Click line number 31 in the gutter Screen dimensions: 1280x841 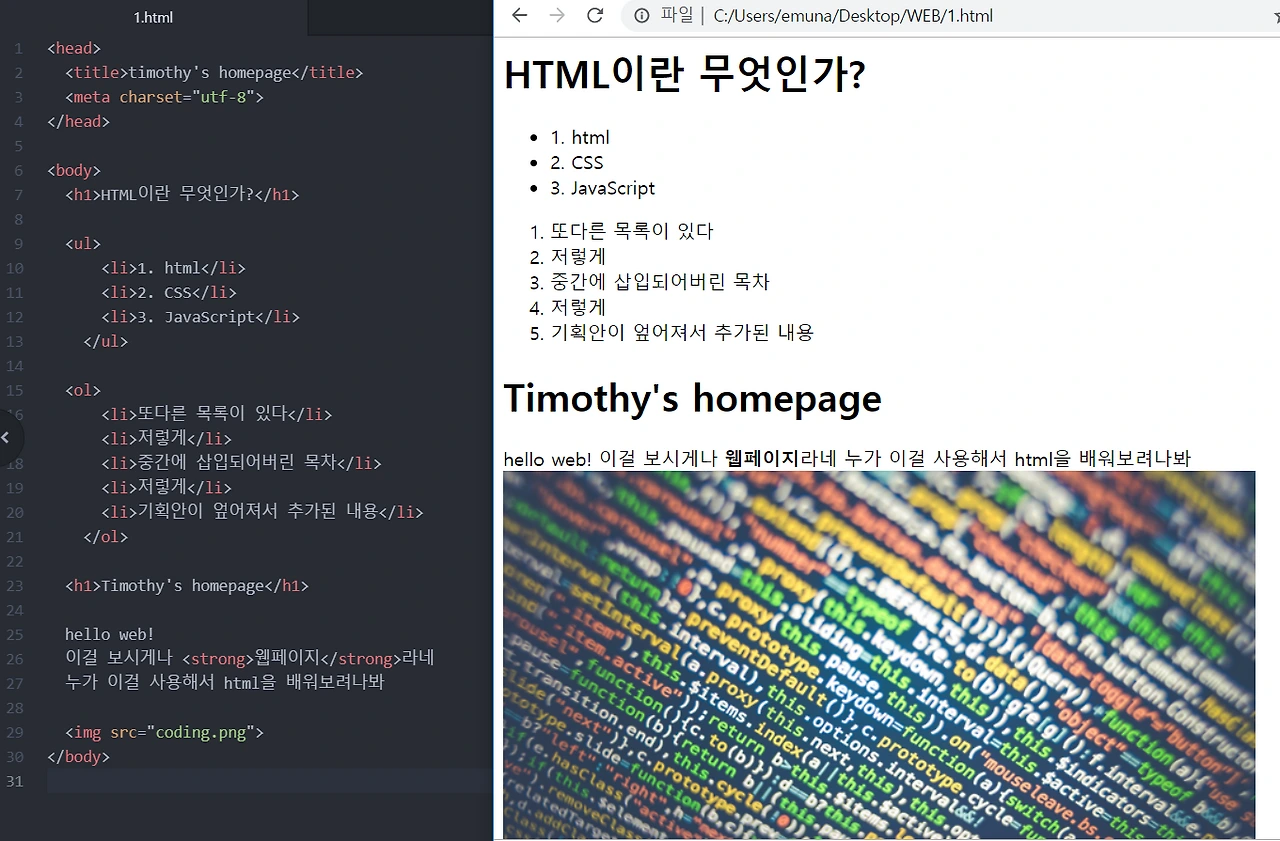14,781
